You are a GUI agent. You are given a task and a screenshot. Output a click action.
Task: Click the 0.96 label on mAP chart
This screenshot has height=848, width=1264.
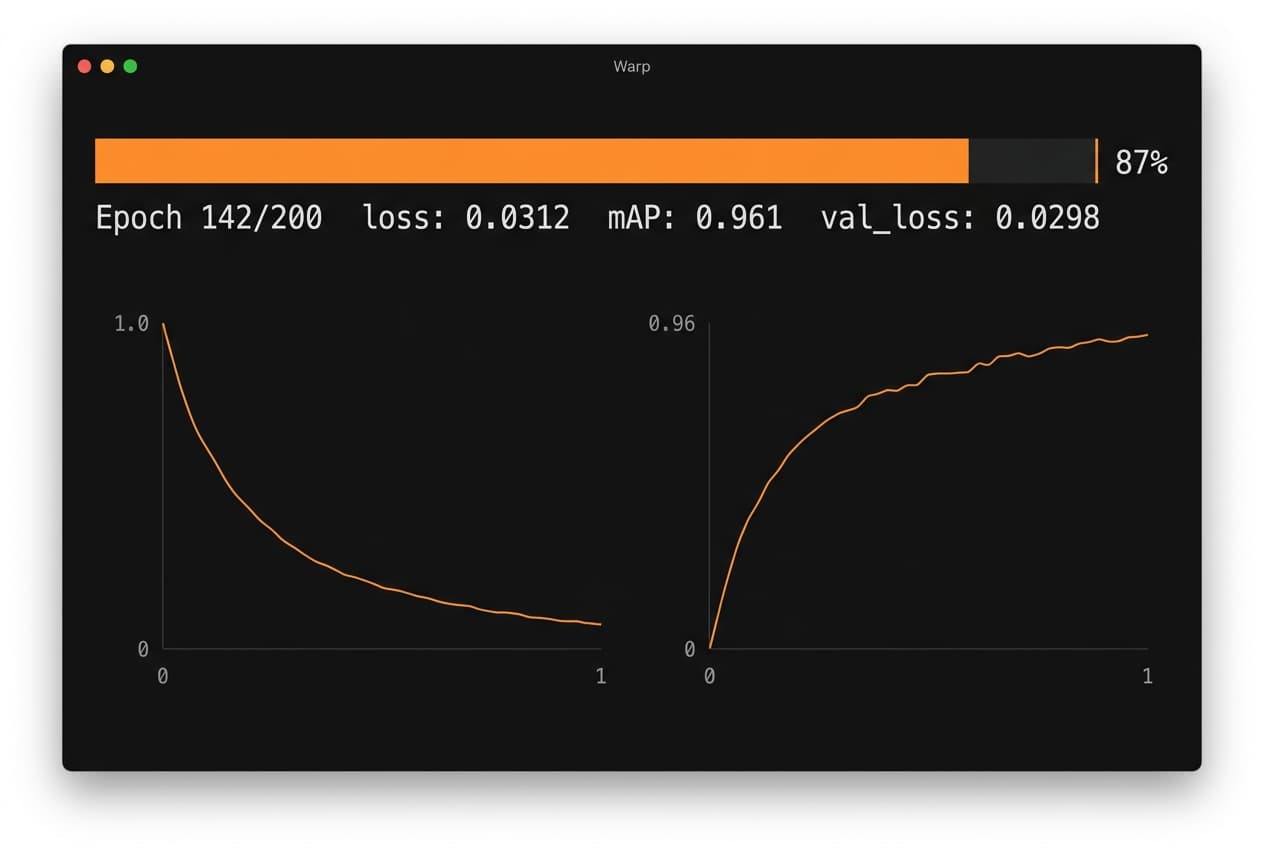tap(671, 324)
